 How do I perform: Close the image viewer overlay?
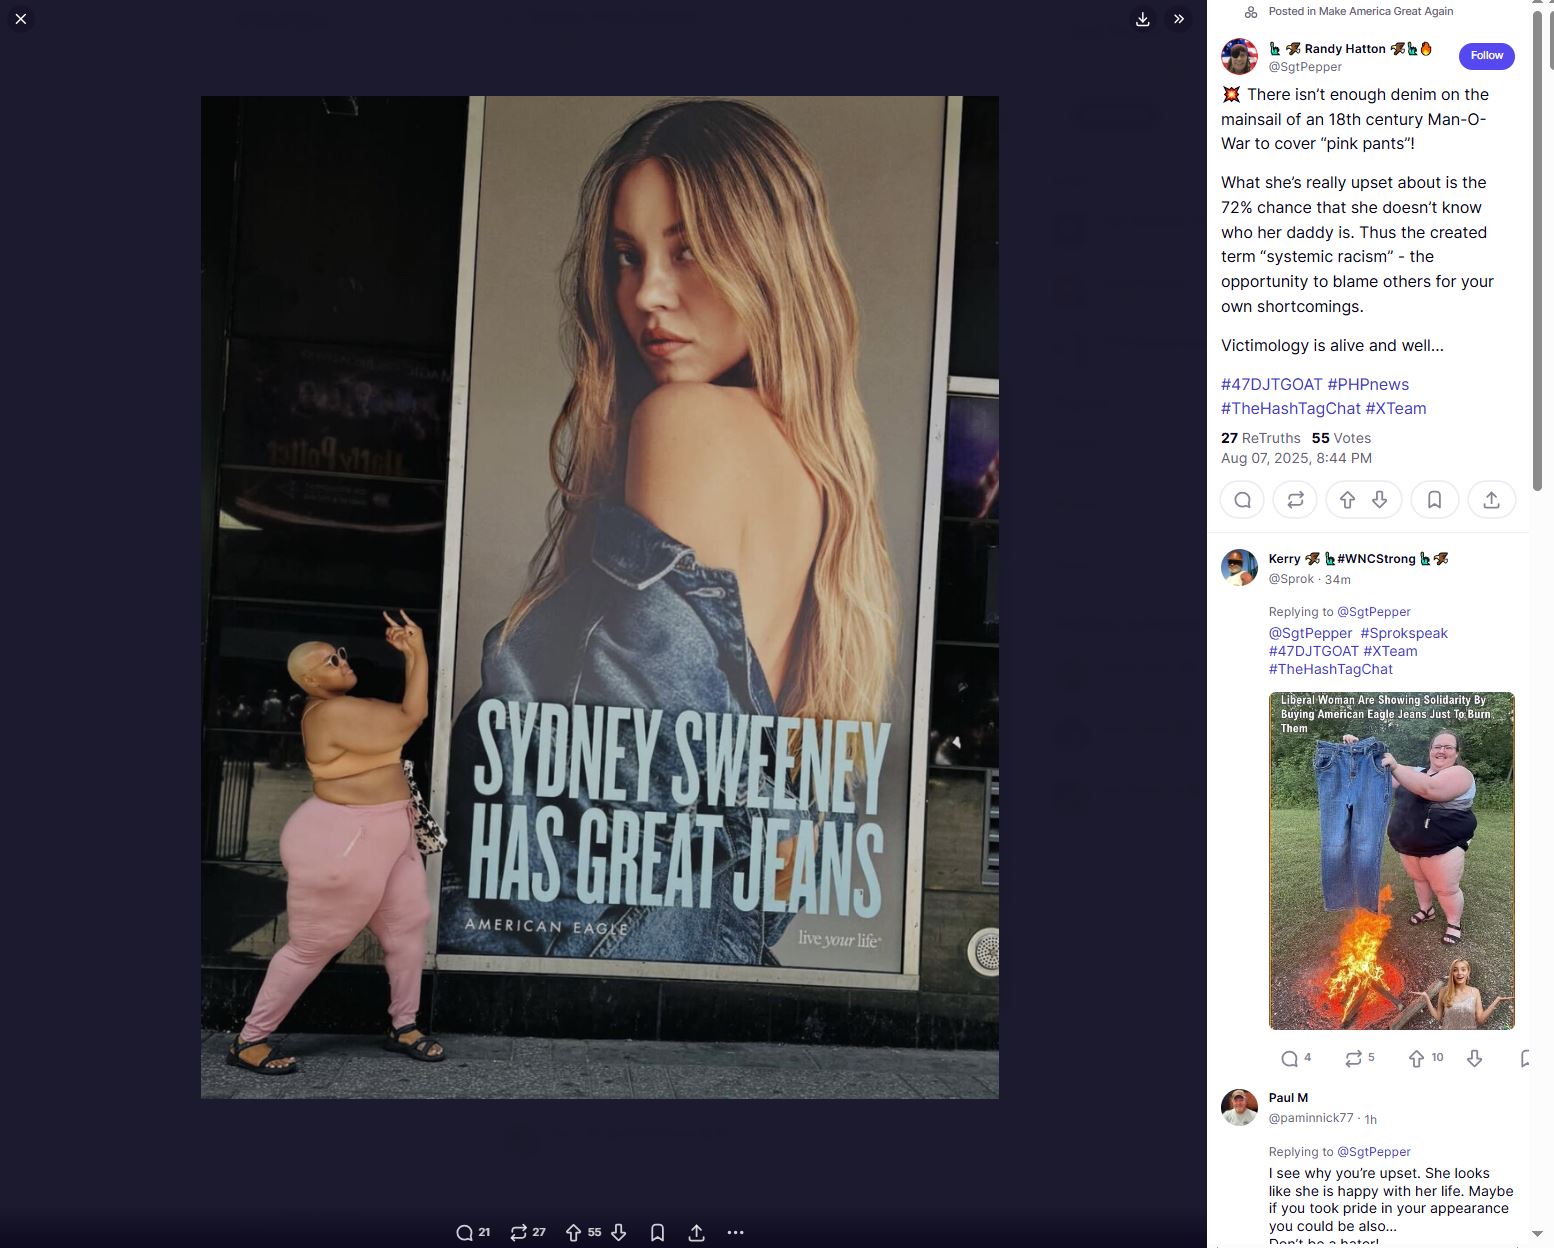[x=21, y=19]
